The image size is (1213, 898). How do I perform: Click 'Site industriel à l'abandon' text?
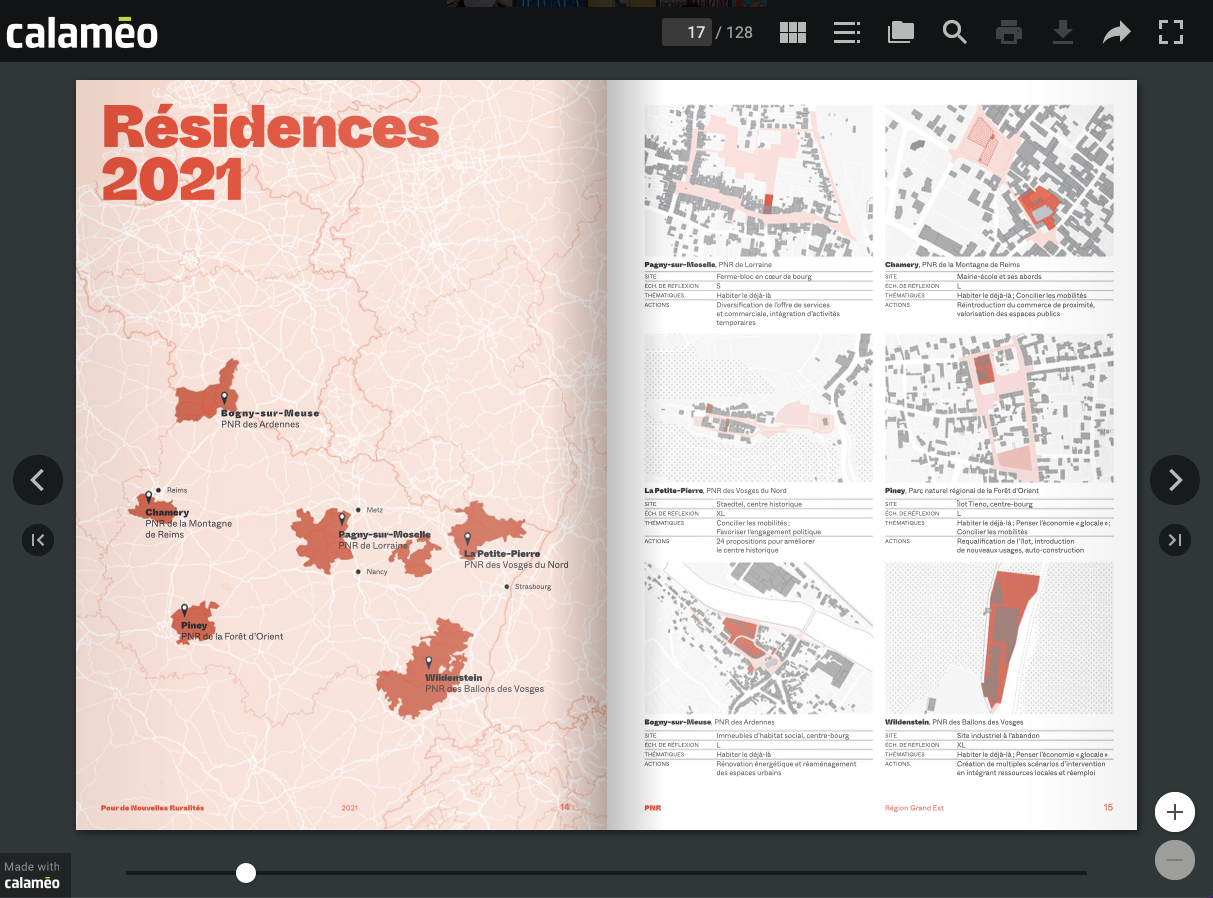coord(998,735)
